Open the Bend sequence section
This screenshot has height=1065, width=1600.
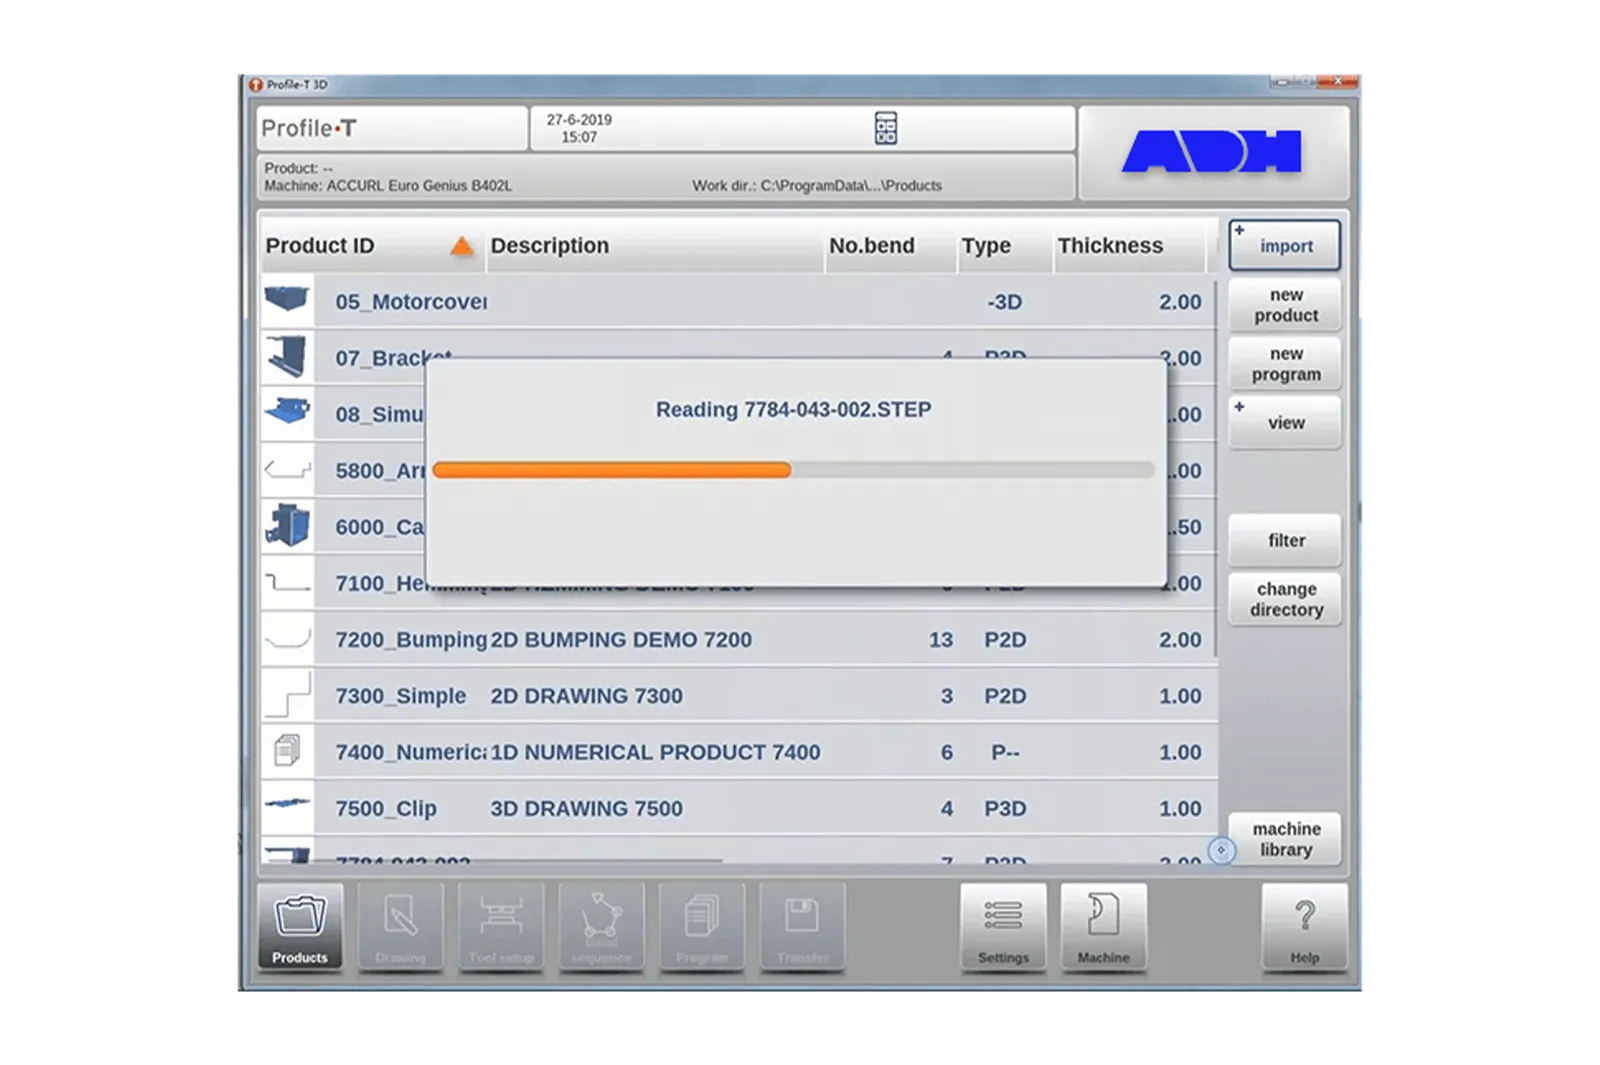(601, 928)
